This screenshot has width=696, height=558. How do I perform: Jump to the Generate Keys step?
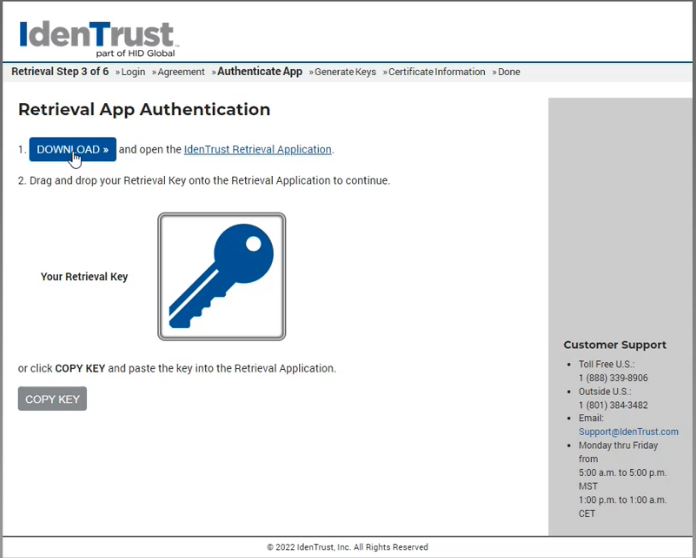(344, 72)
